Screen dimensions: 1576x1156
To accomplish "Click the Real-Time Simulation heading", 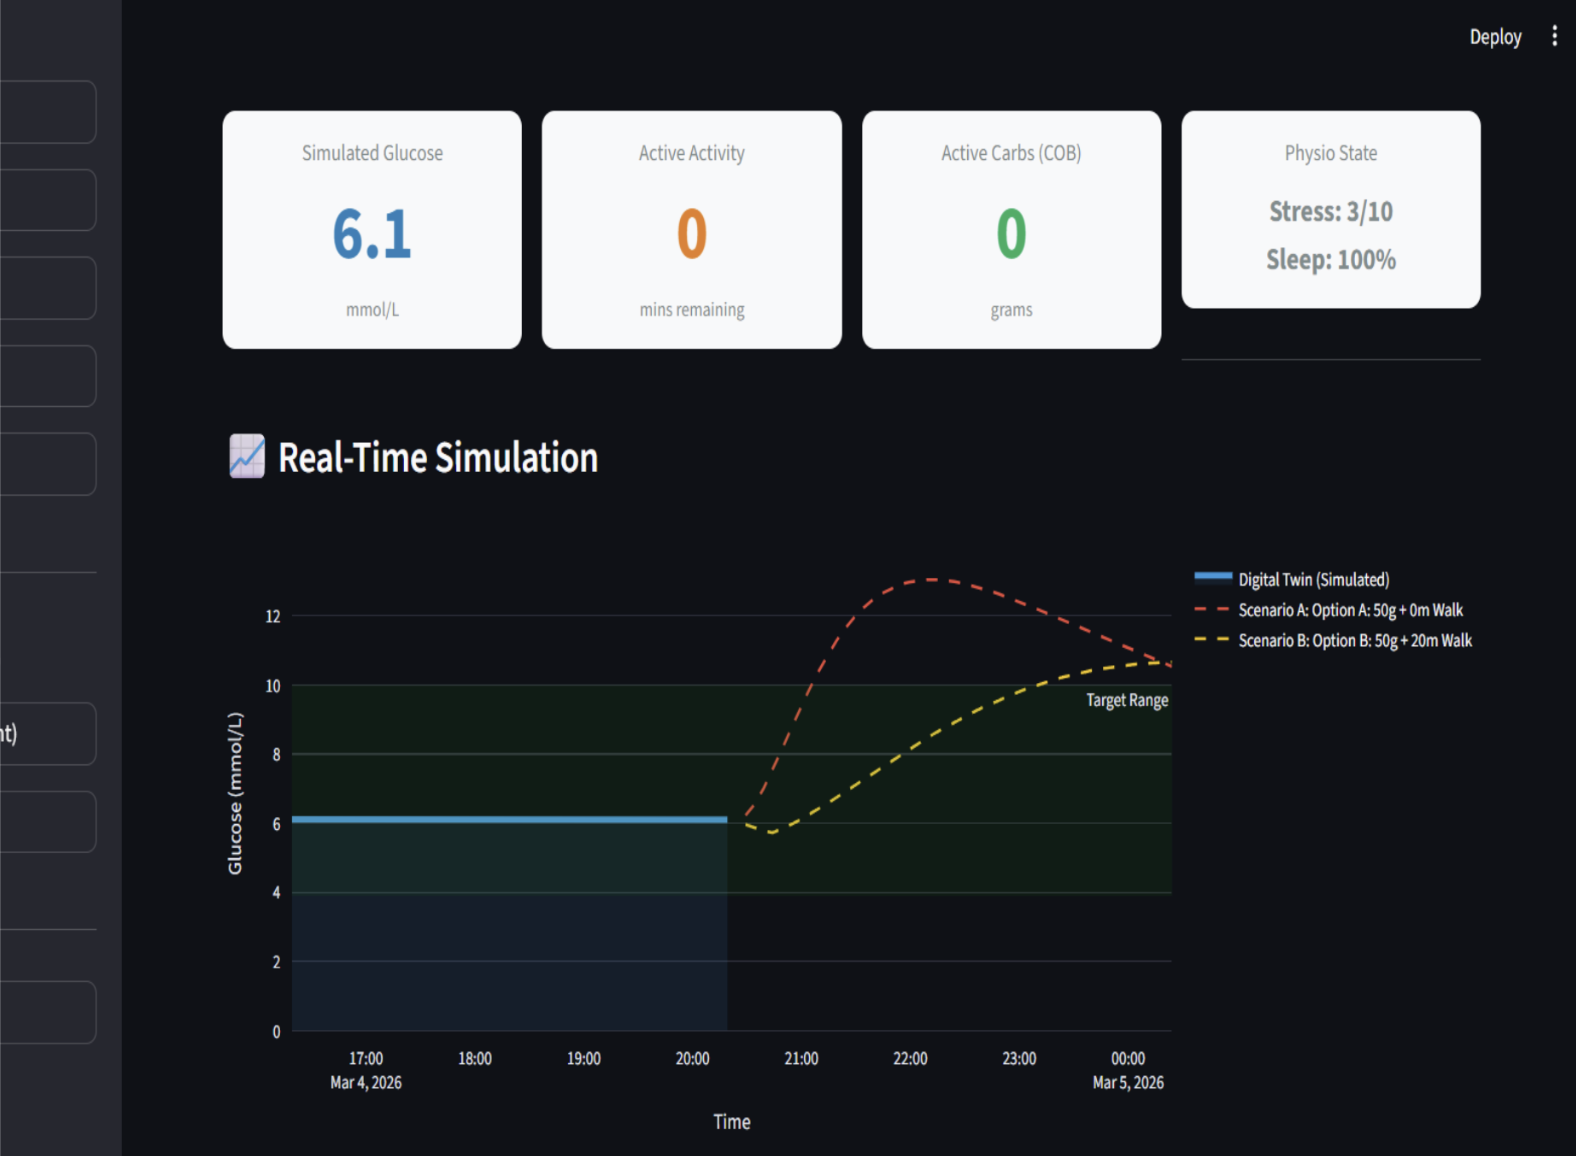I will [438, 458].
